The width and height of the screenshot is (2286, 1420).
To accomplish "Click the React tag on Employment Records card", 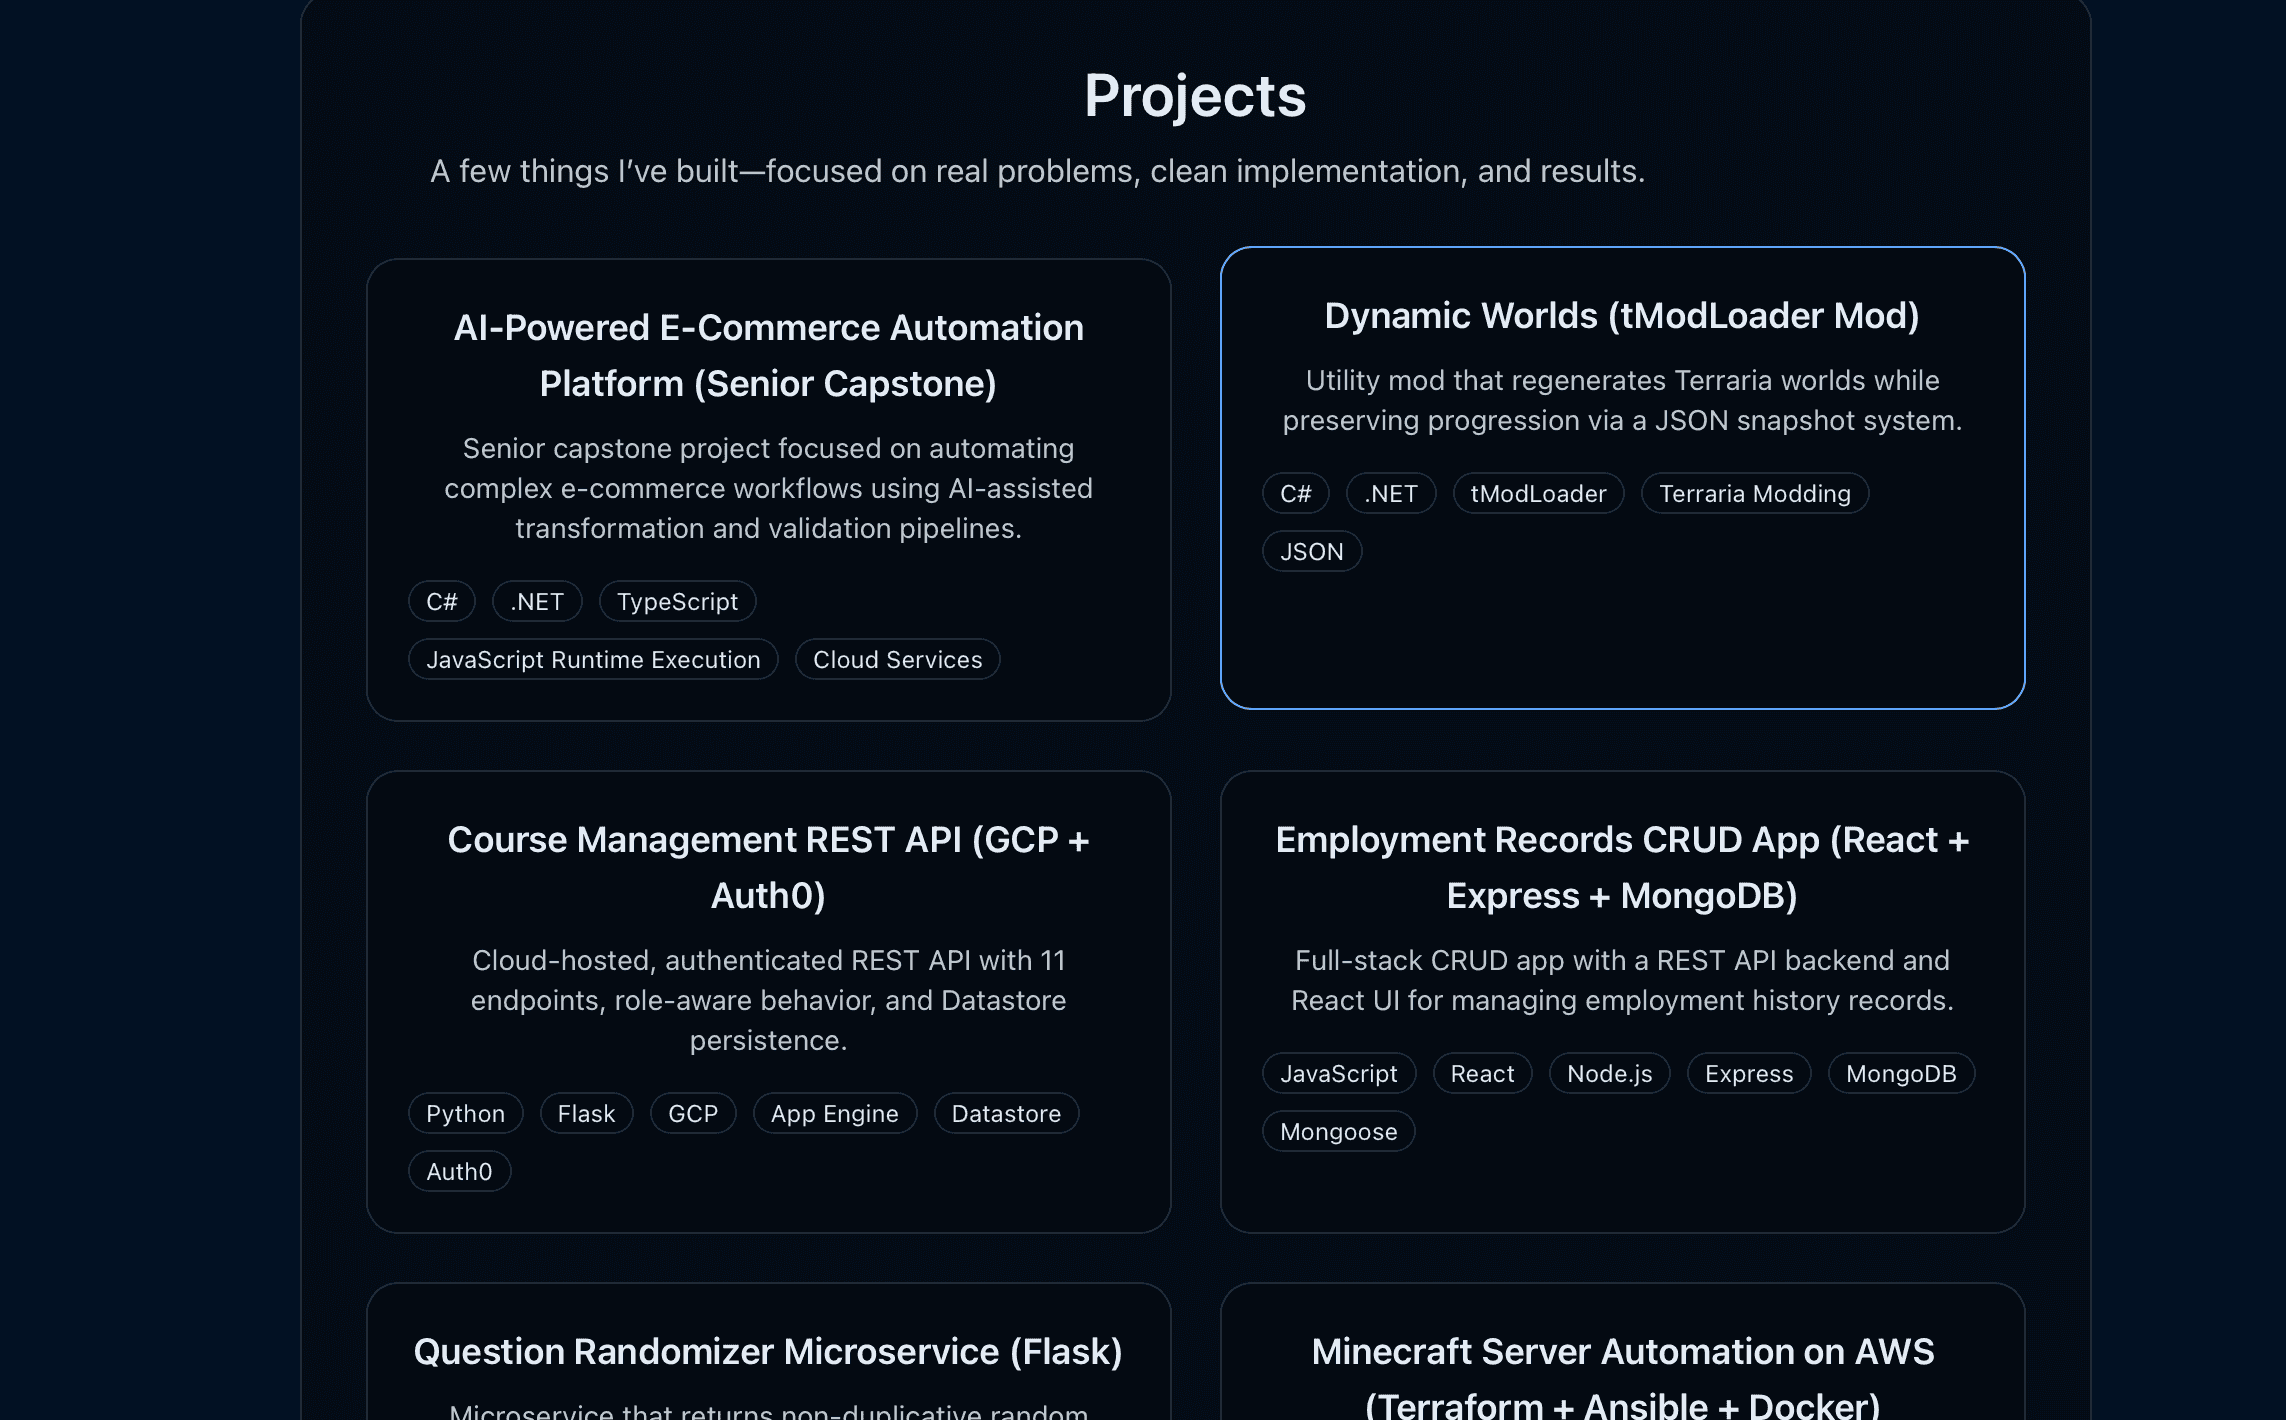I will click(x=1482, y=1073).
